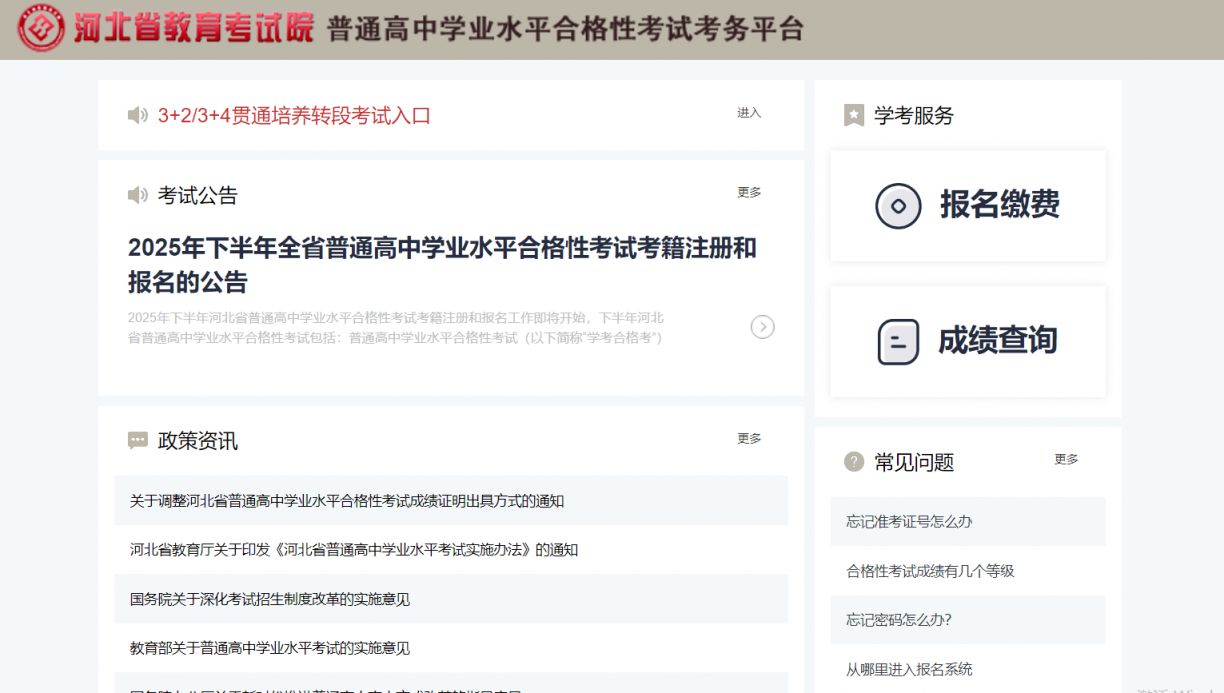Screen dimensions: 1224x693
Task: Open 更多 beside 常见问题
Action: [1065, 460]
